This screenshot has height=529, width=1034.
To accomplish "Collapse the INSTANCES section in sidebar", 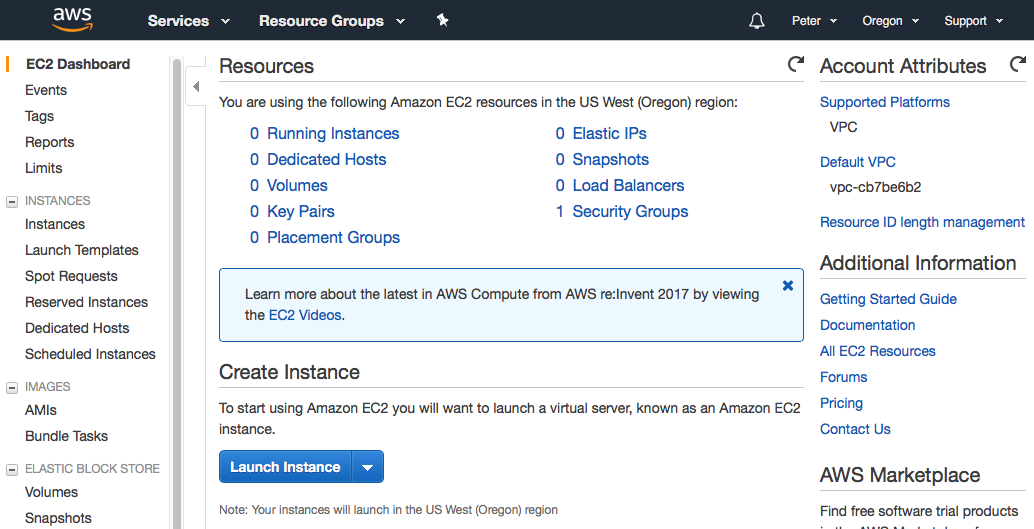I will (x=12, y=201).
